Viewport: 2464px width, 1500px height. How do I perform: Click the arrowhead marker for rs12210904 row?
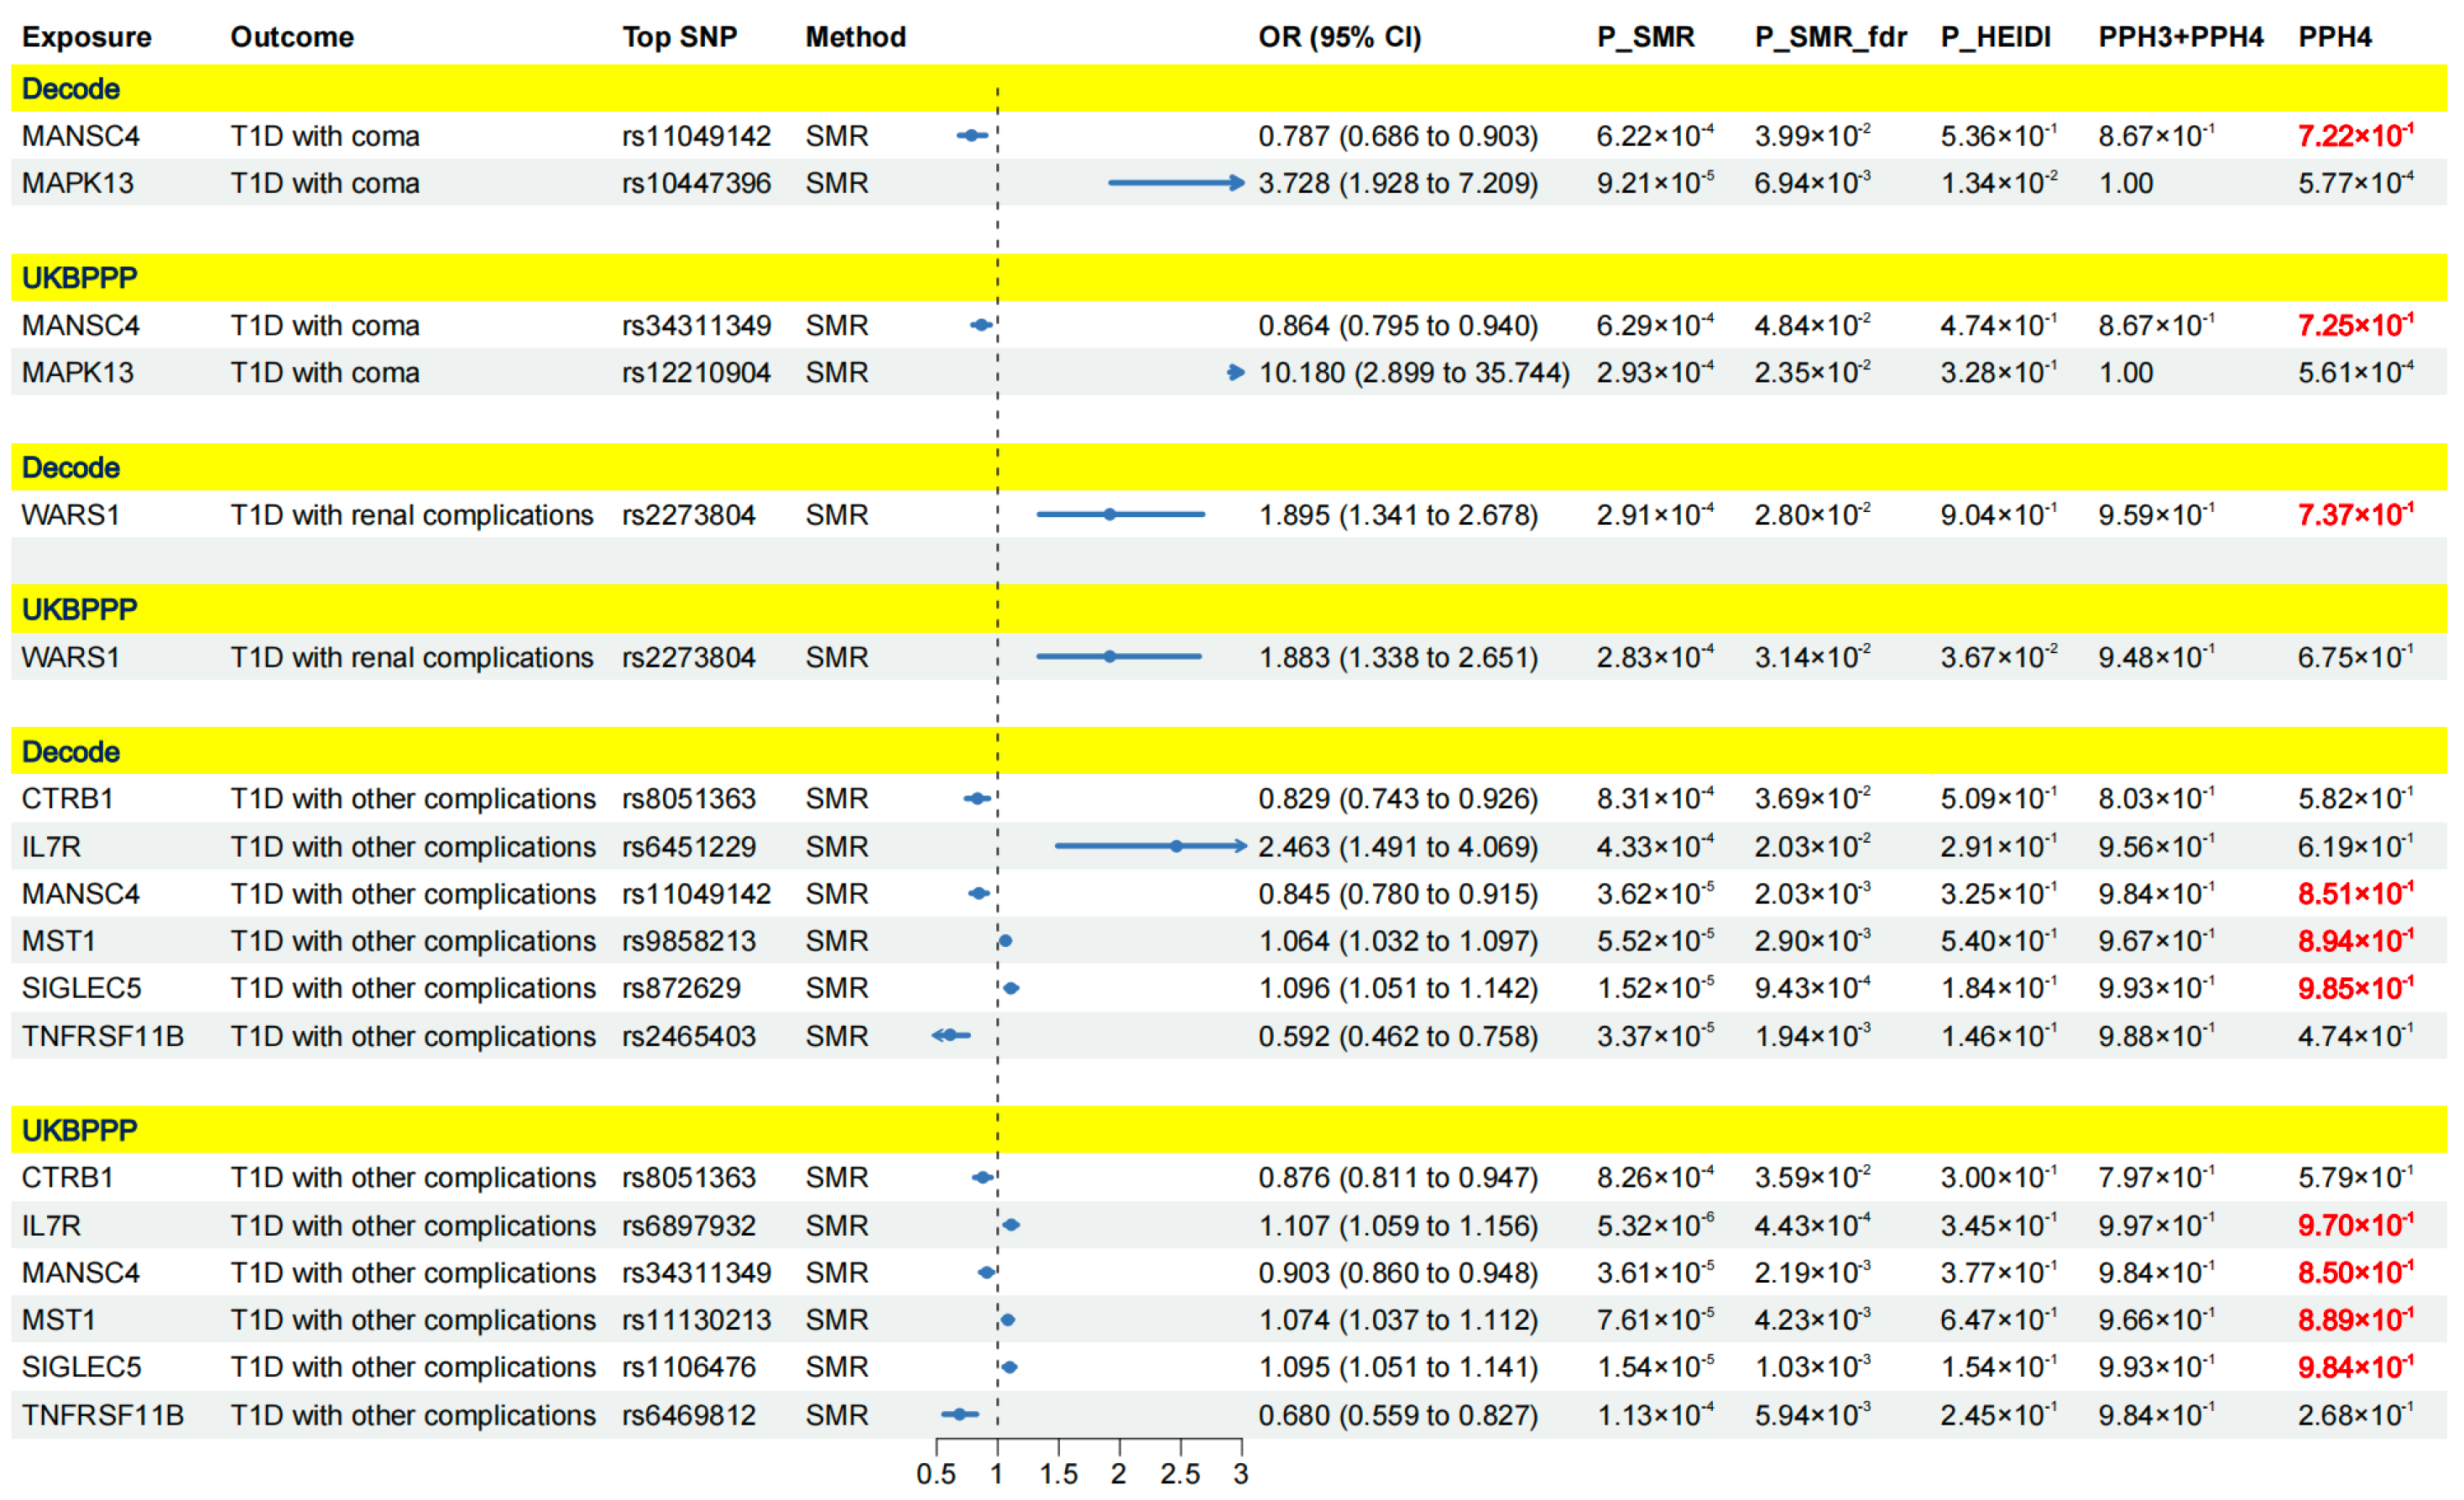point(1237,373)
